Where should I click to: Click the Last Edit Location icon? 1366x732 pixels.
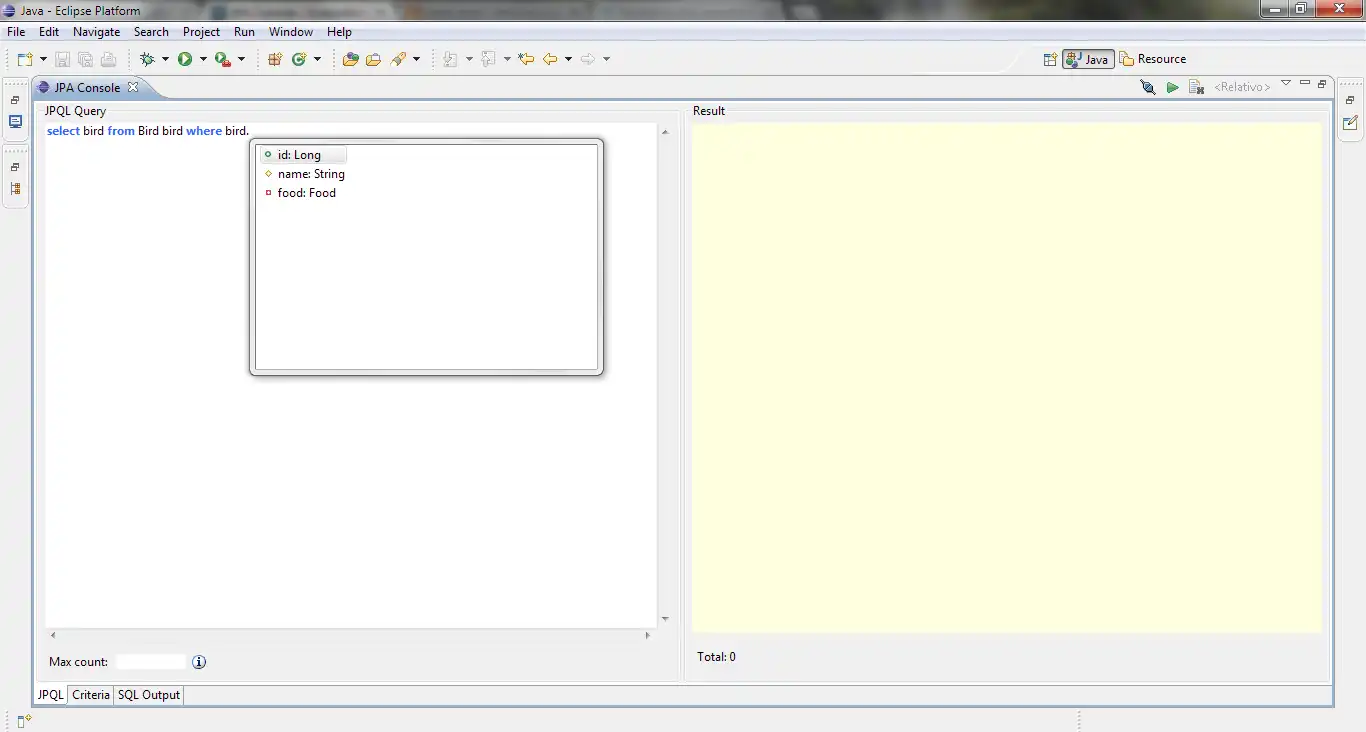pyautogui.click(x=526, y=59)
